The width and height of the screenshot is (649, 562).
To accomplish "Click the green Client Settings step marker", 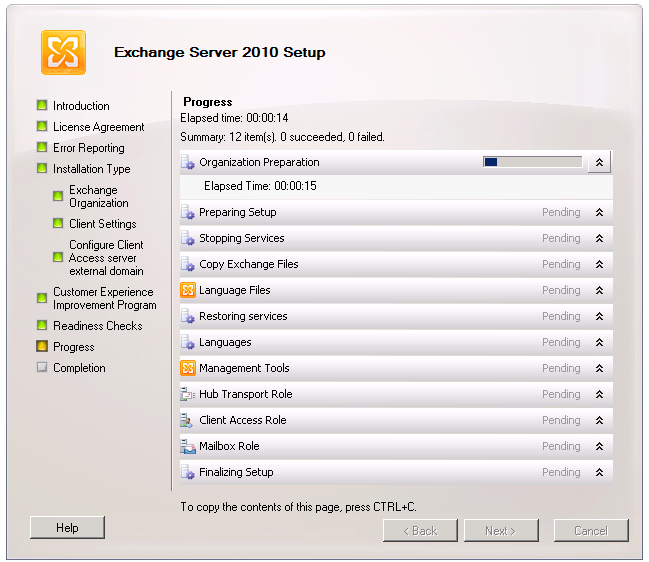I will pyautogui.click(x=58, y=223).
